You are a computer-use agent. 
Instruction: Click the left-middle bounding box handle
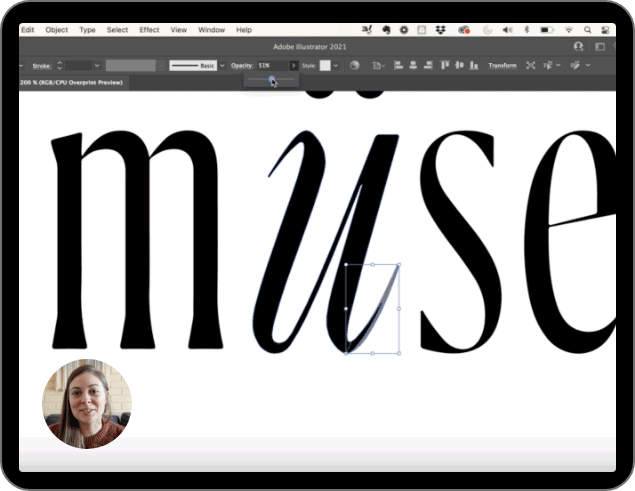click(x=346, y=309)
